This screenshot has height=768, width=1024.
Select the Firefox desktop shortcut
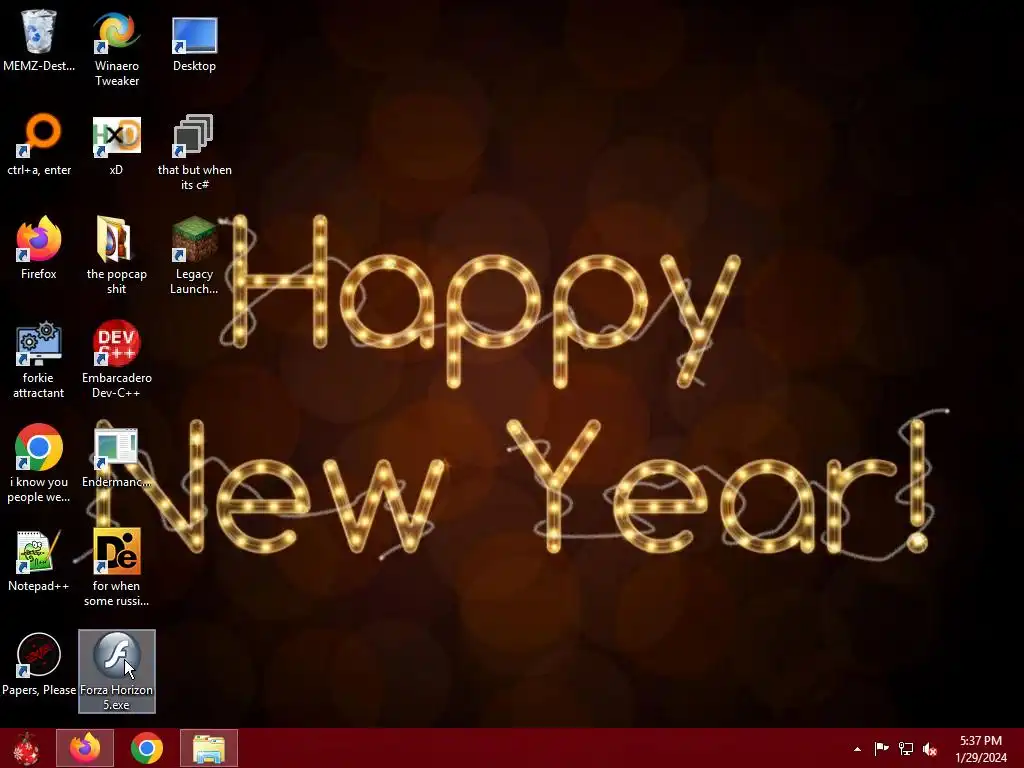point(39,239)
